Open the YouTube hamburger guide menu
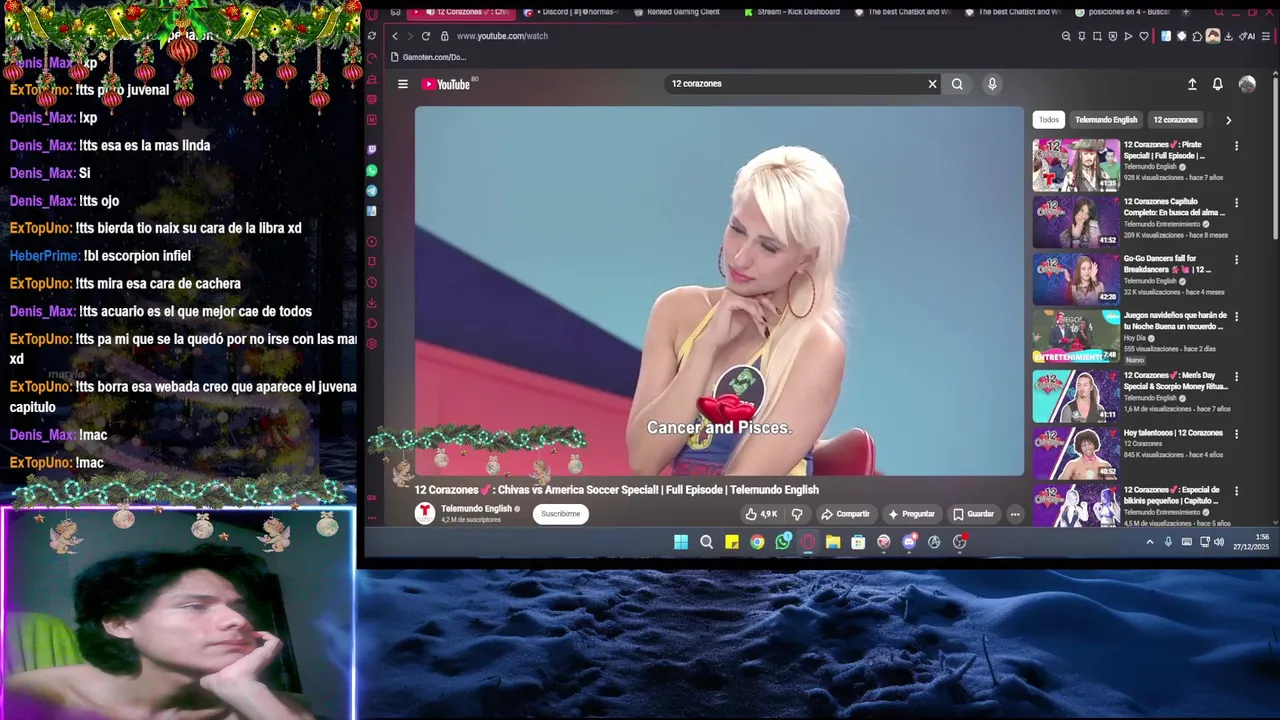 [403, 84]
